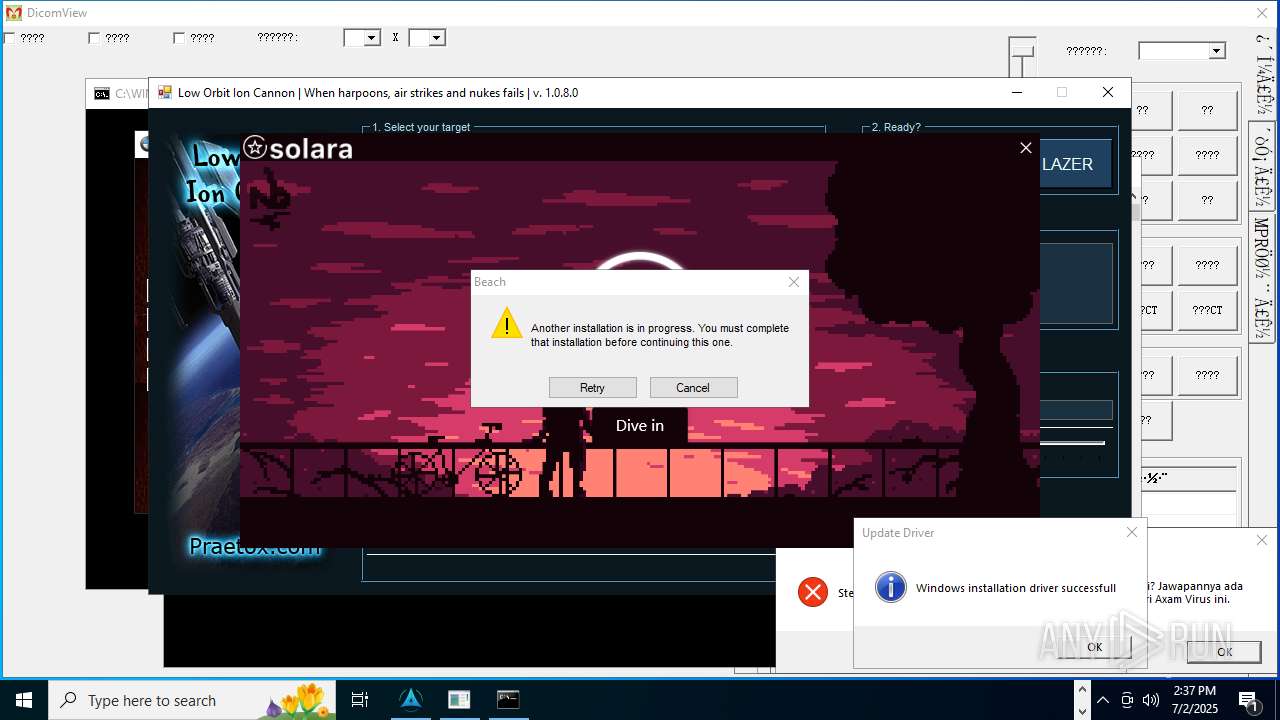
Task: Click the yellow warning icon in Beach dialog
Action: coord(507,323)
